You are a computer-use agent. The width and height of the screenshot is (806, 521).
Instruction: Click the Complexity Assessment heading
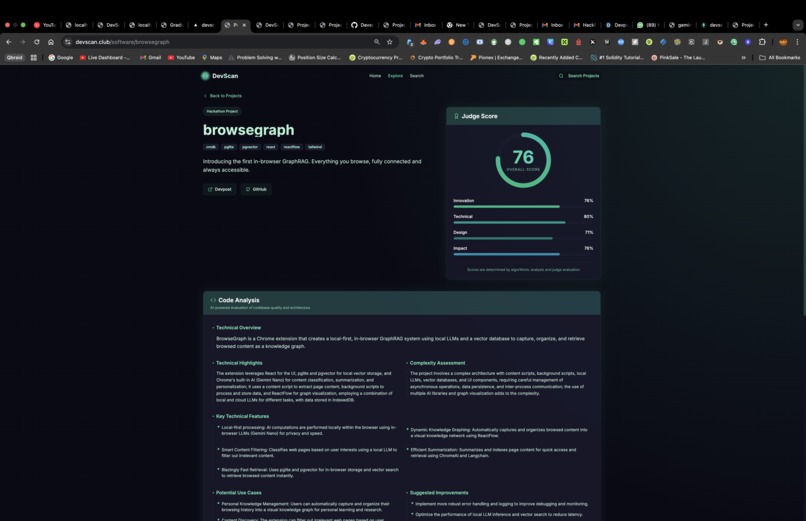pyautogui.click(x=437, y=363)
